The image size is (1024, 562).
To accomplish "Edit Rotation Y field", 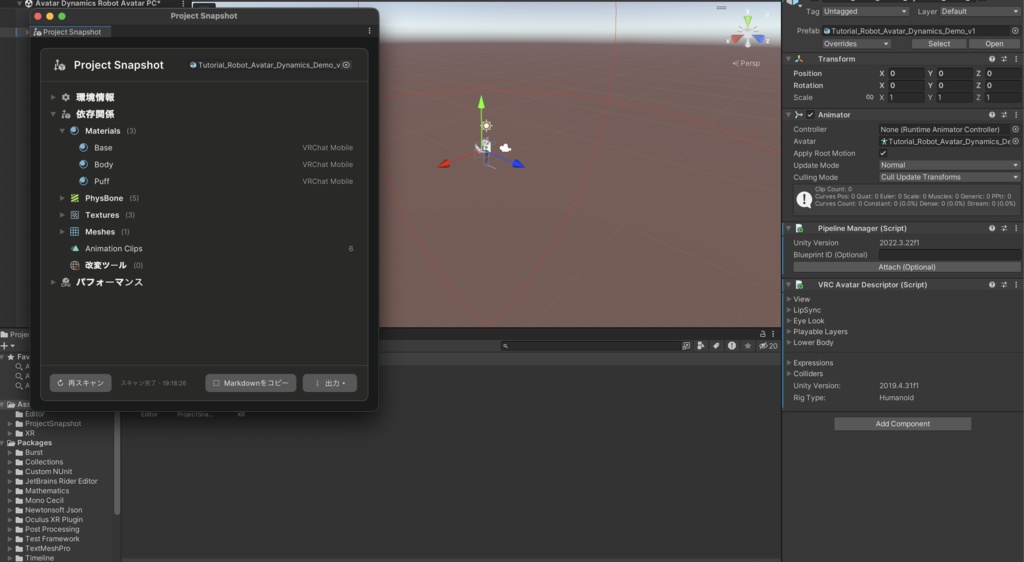I will coord(954,86).
